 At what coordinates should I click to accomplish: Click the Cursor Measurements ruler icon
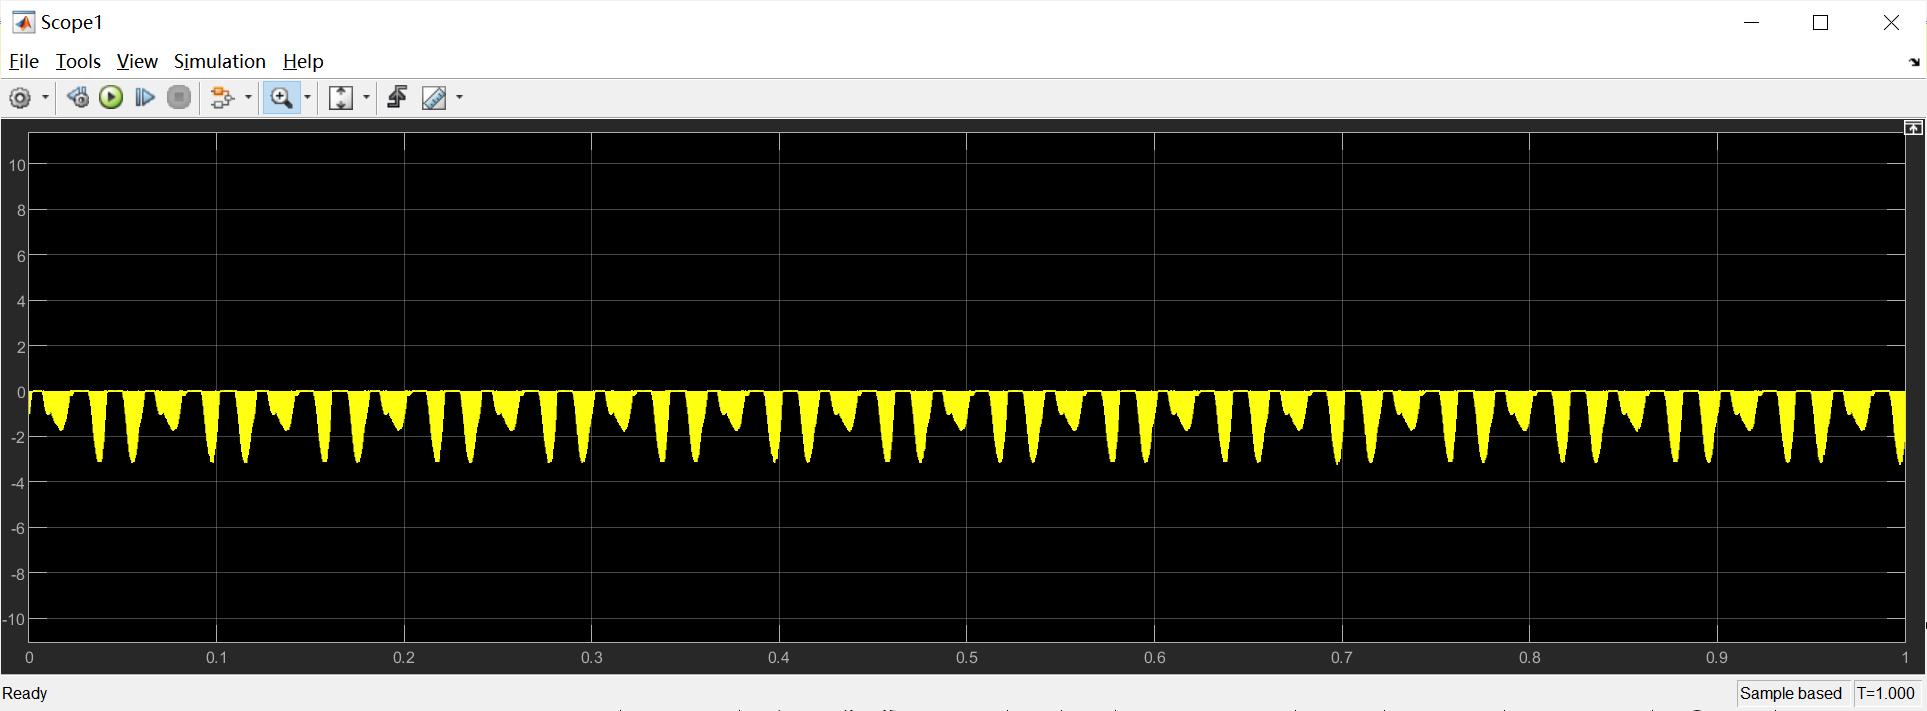[x=434, y=98]
